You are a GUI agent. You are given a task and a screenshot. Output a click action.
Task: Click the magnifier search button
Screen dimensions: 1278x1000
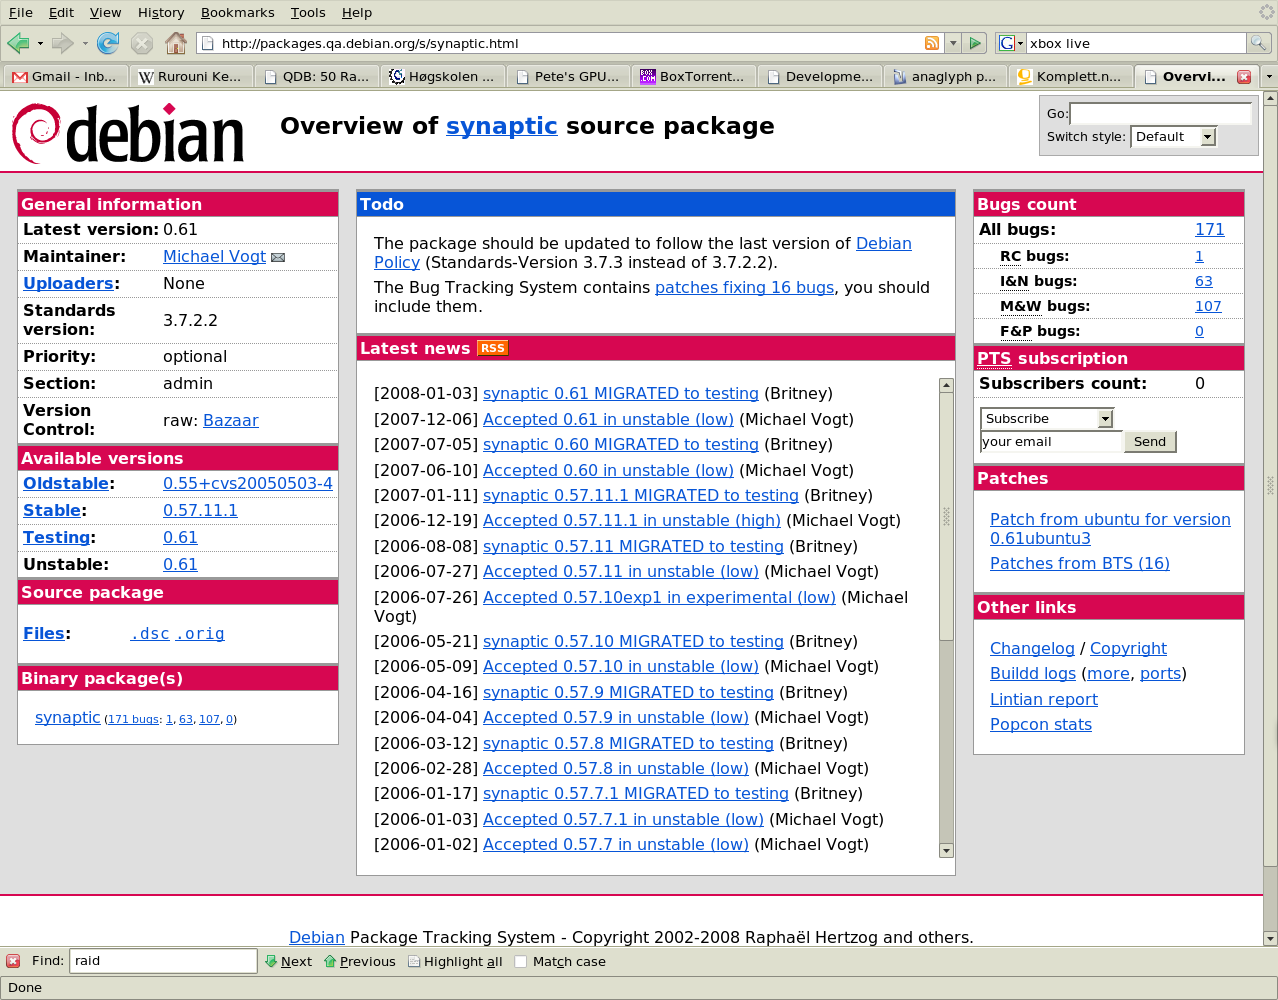point(1259,43)
